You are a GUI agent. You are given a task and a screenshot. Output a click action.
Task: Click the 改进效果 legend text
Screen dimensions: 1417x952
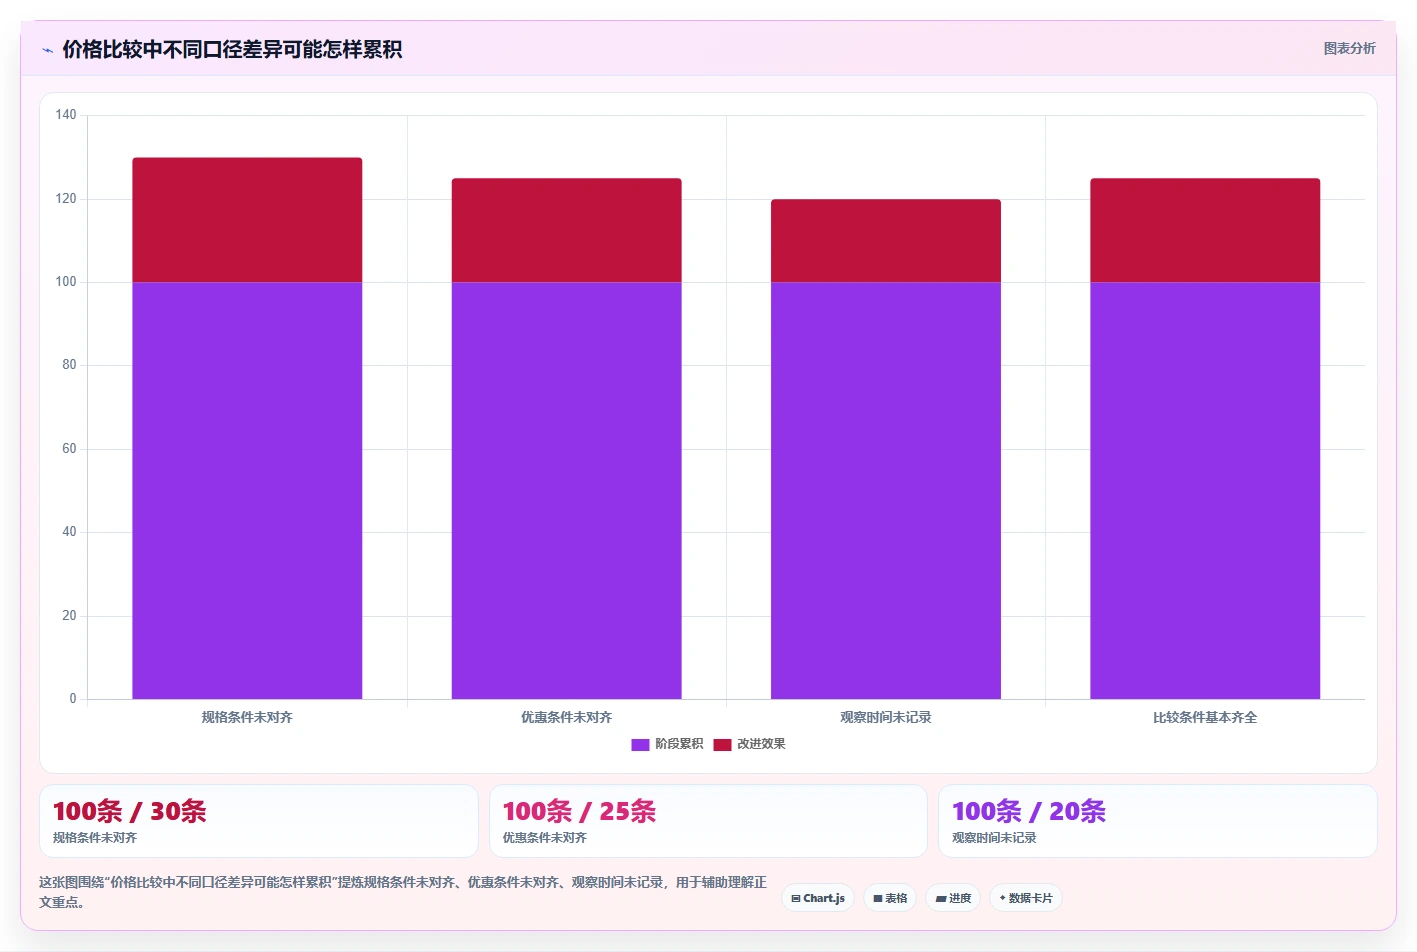pos(761,744)
